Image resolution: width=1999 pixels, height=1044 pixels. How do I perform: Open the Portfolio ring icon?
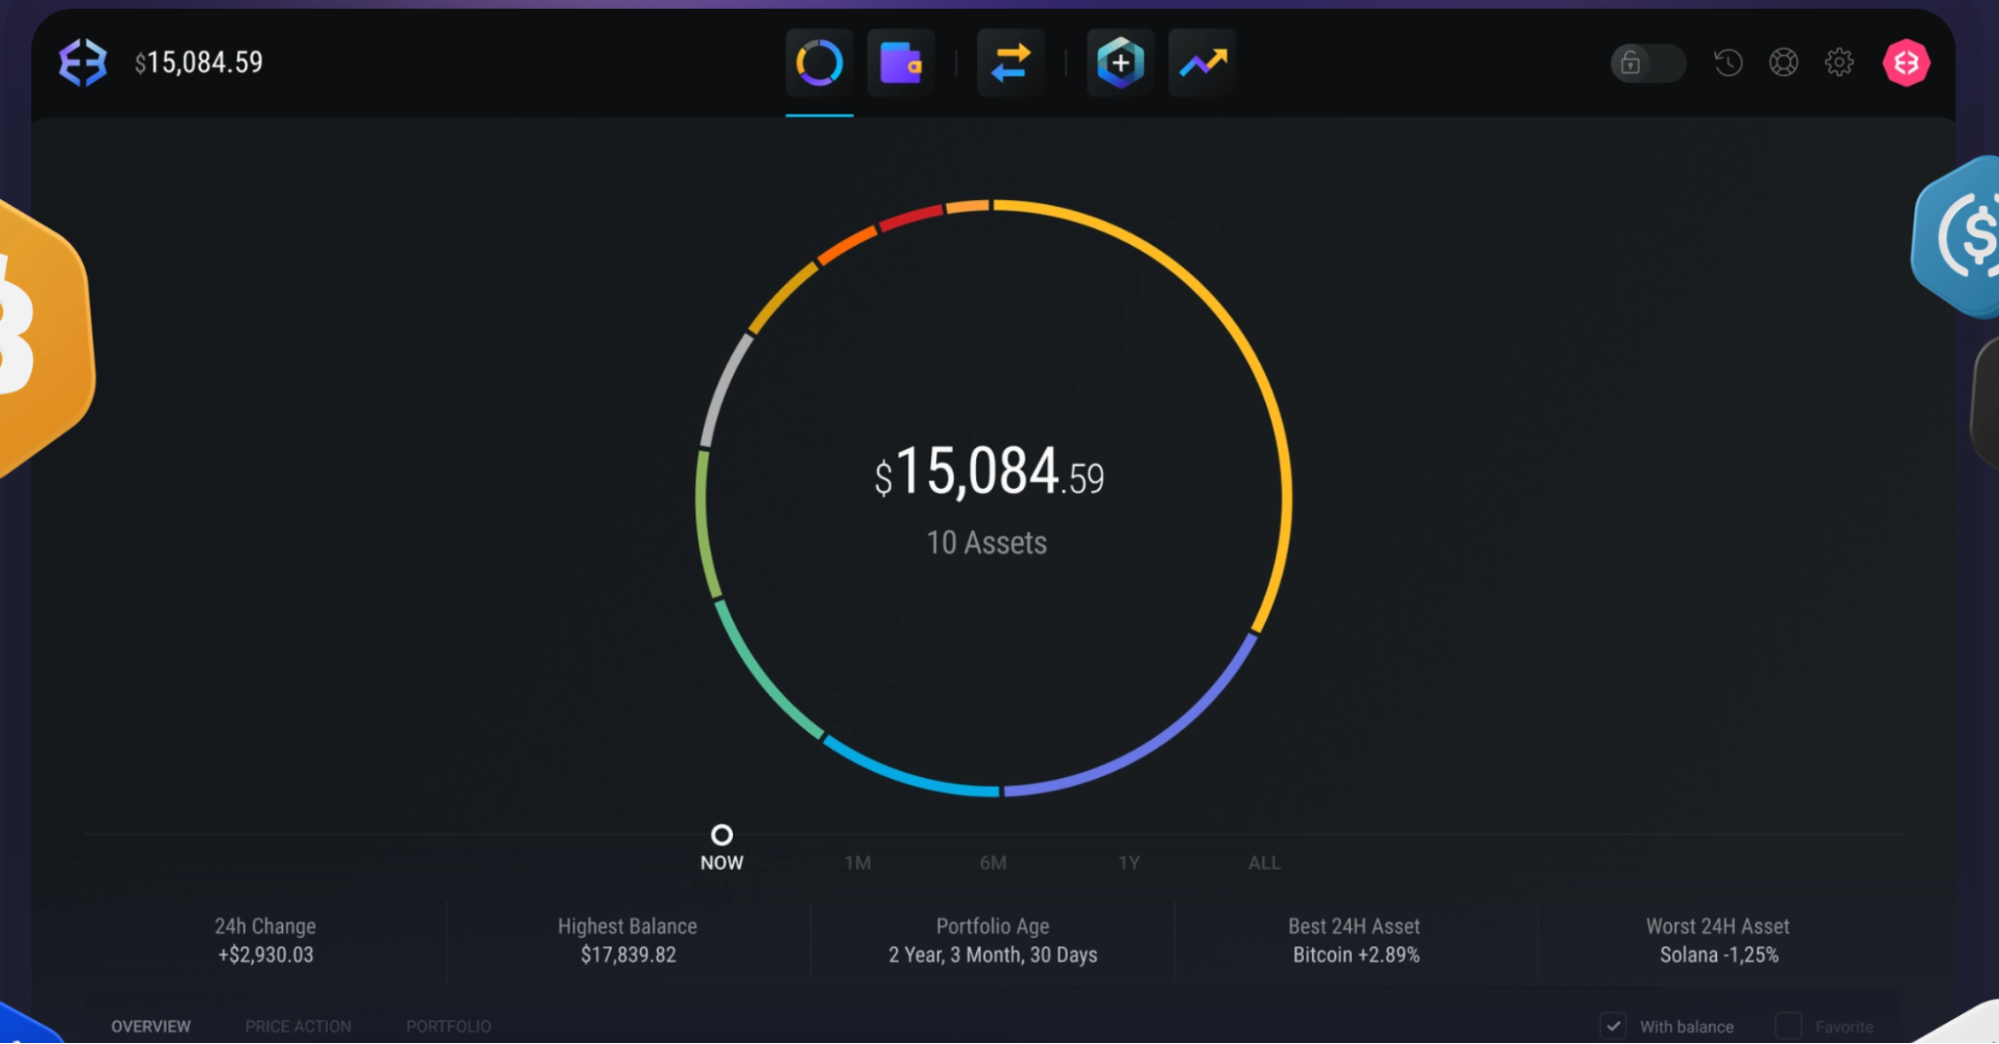tap(819, 63)
